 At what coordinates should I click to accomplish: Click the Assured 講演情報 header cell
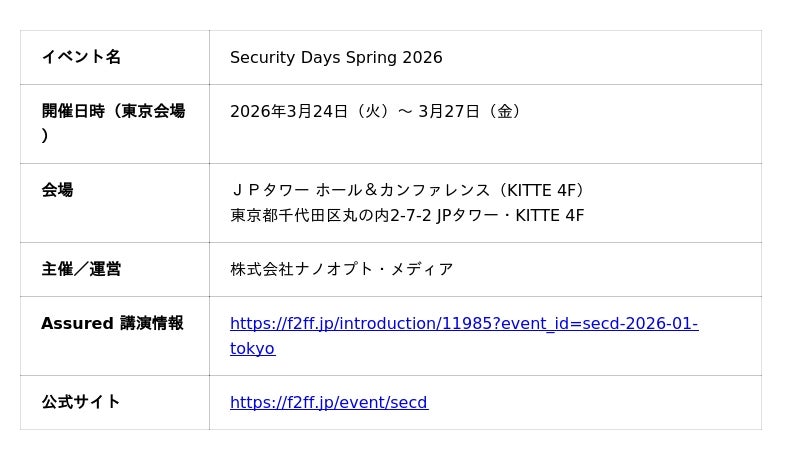click(x=112, y=323)
